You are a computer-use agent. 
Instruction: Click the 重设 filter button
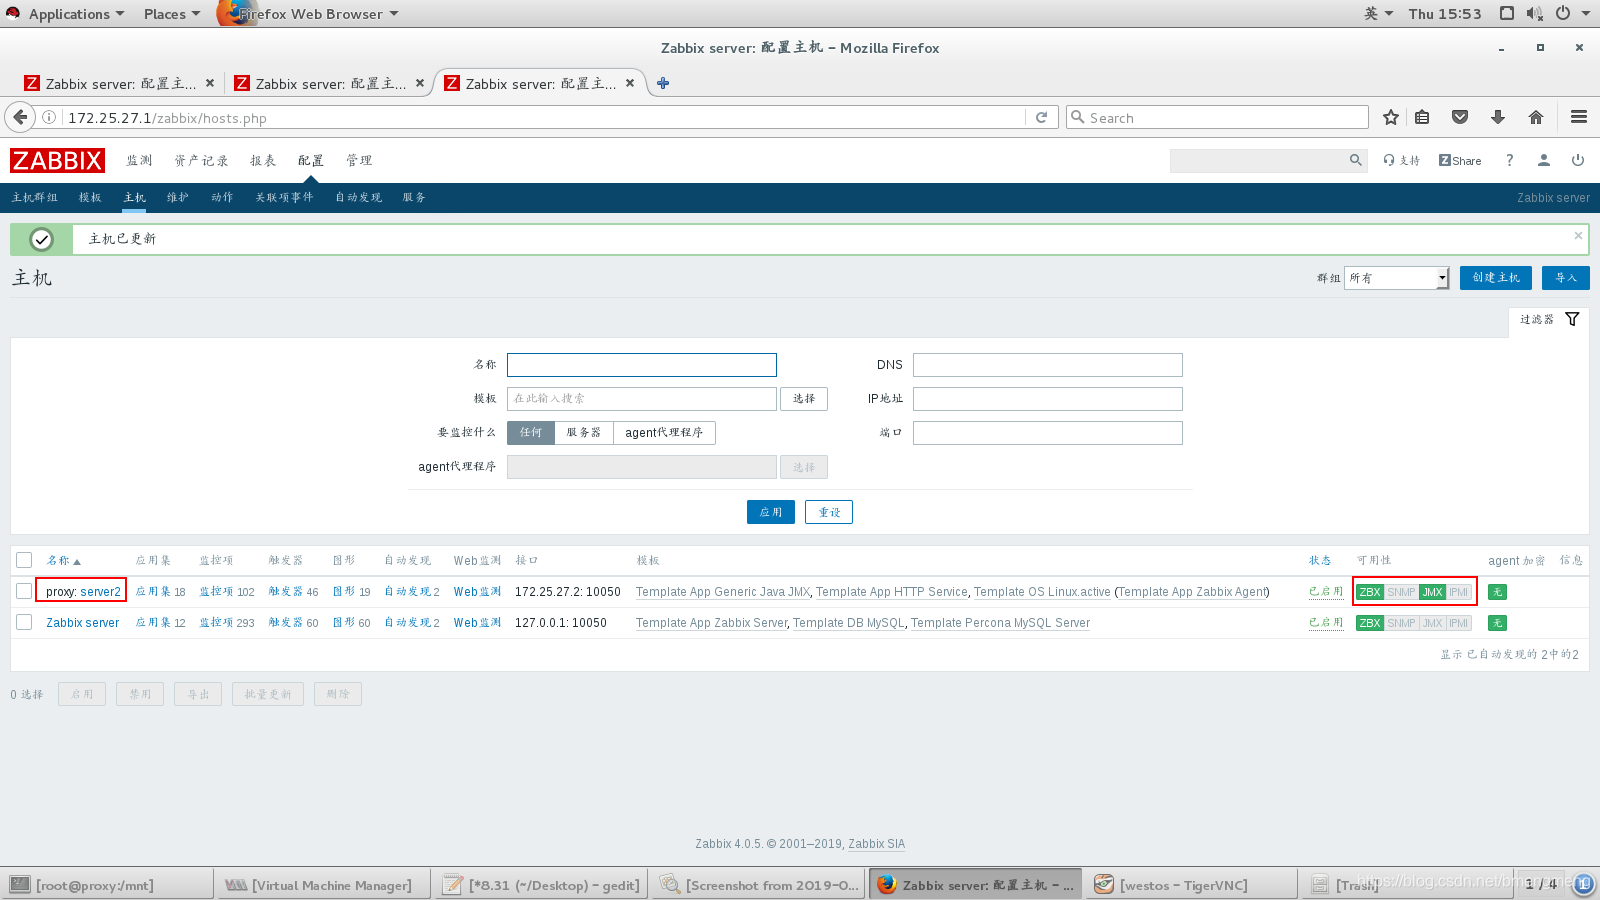pos(829,512)
